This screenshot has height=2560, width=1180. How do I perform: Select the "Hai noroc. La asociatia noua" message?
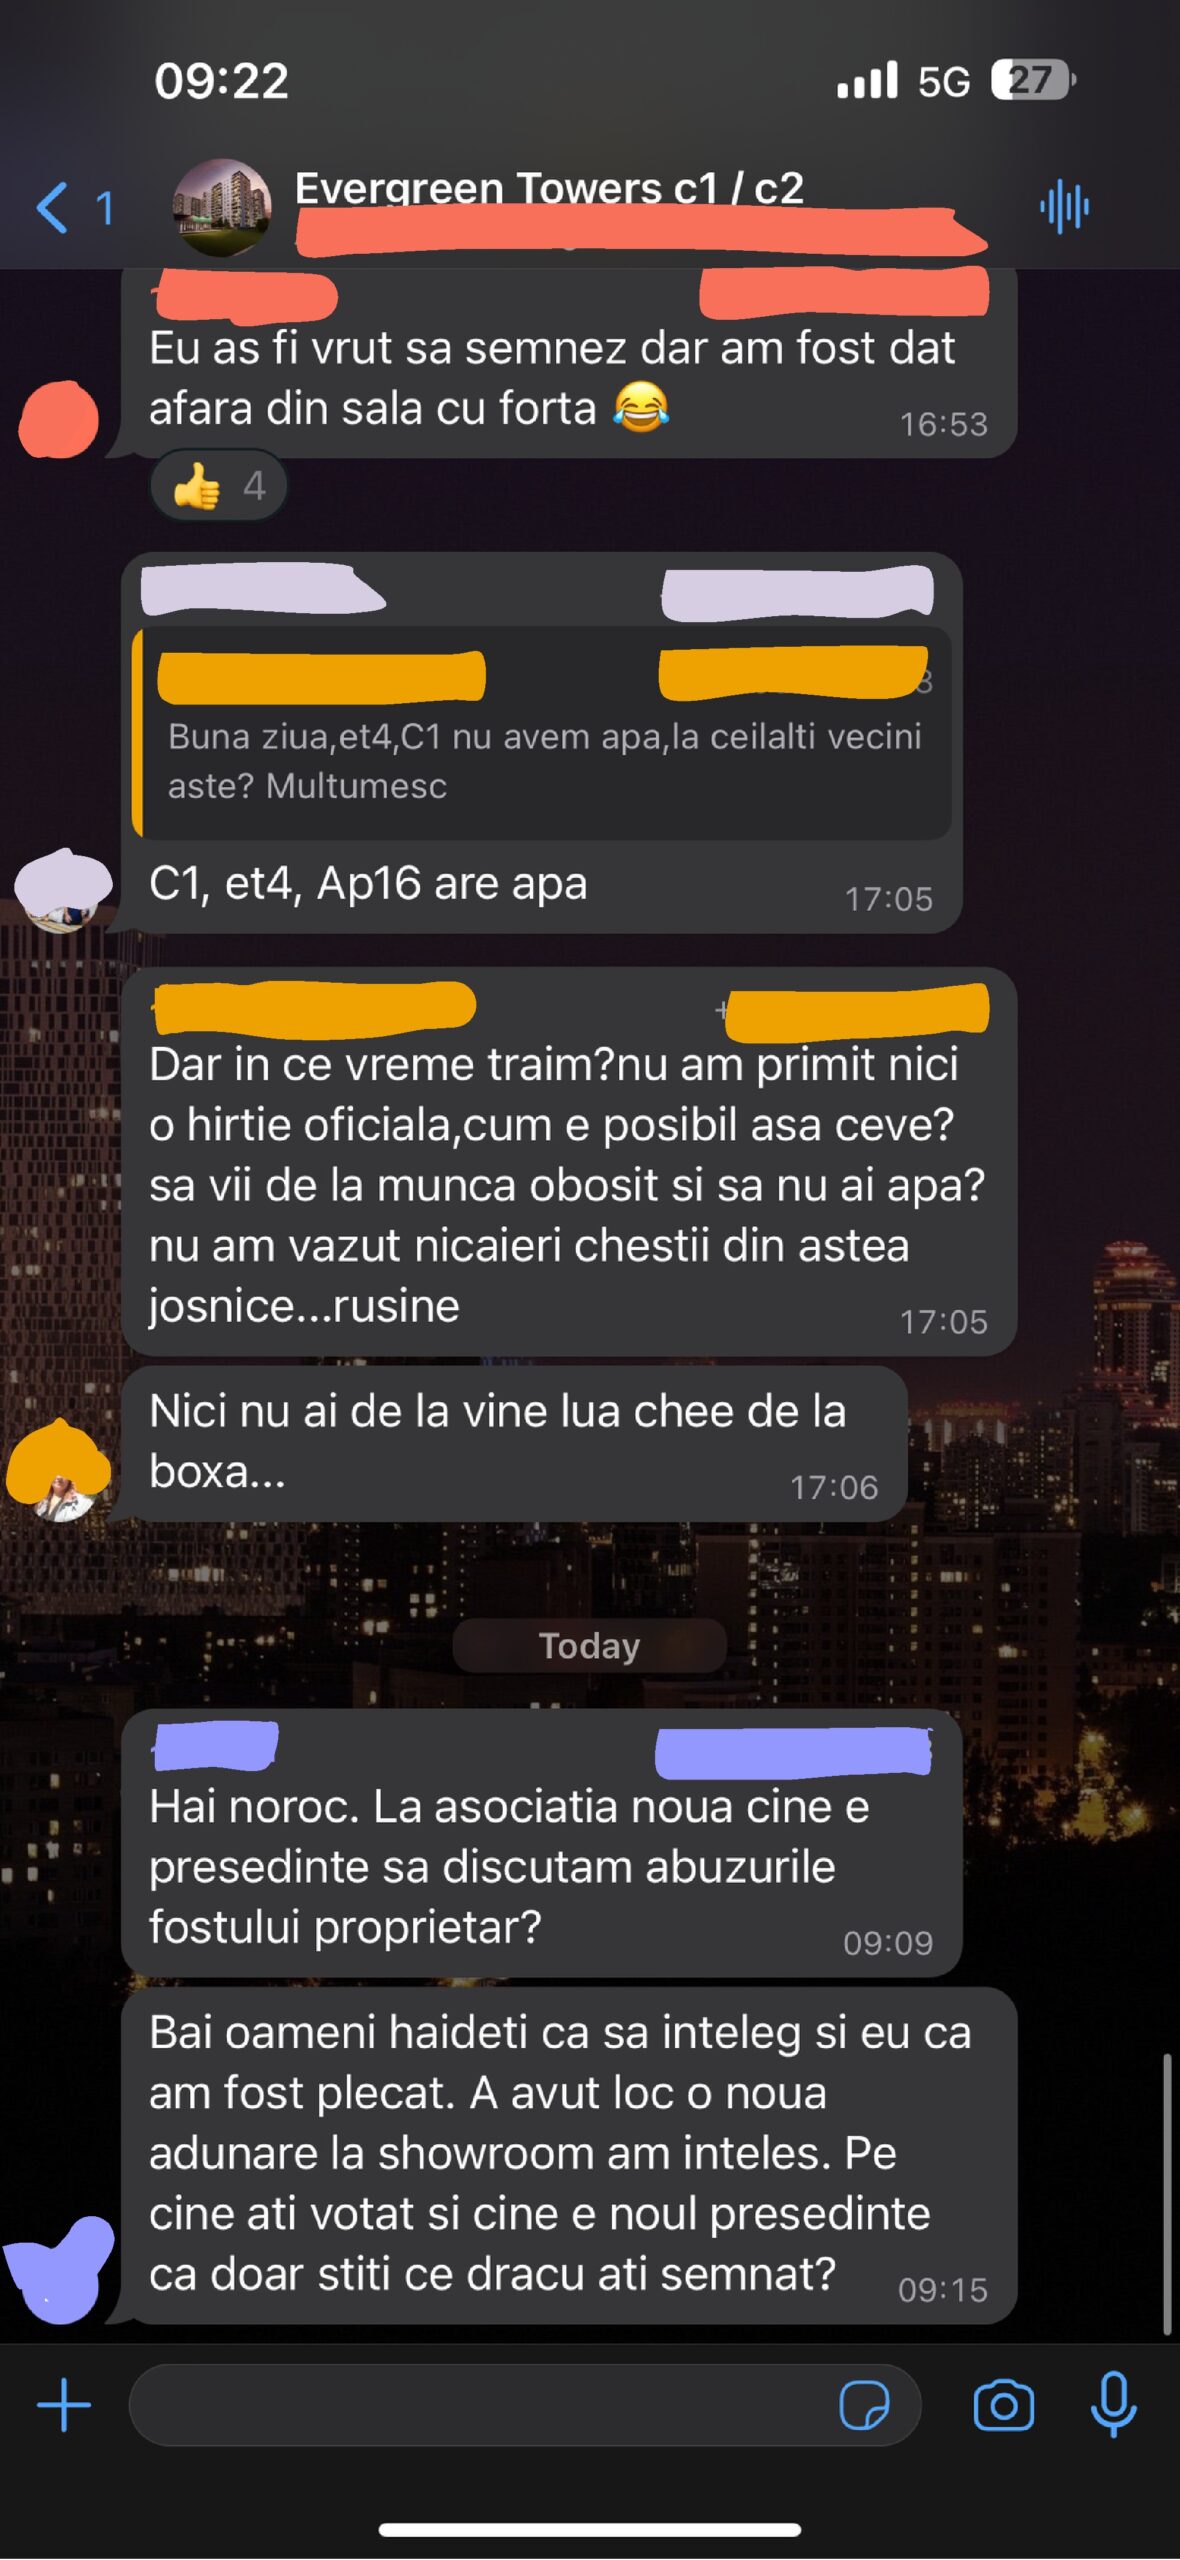point(541,1842)
